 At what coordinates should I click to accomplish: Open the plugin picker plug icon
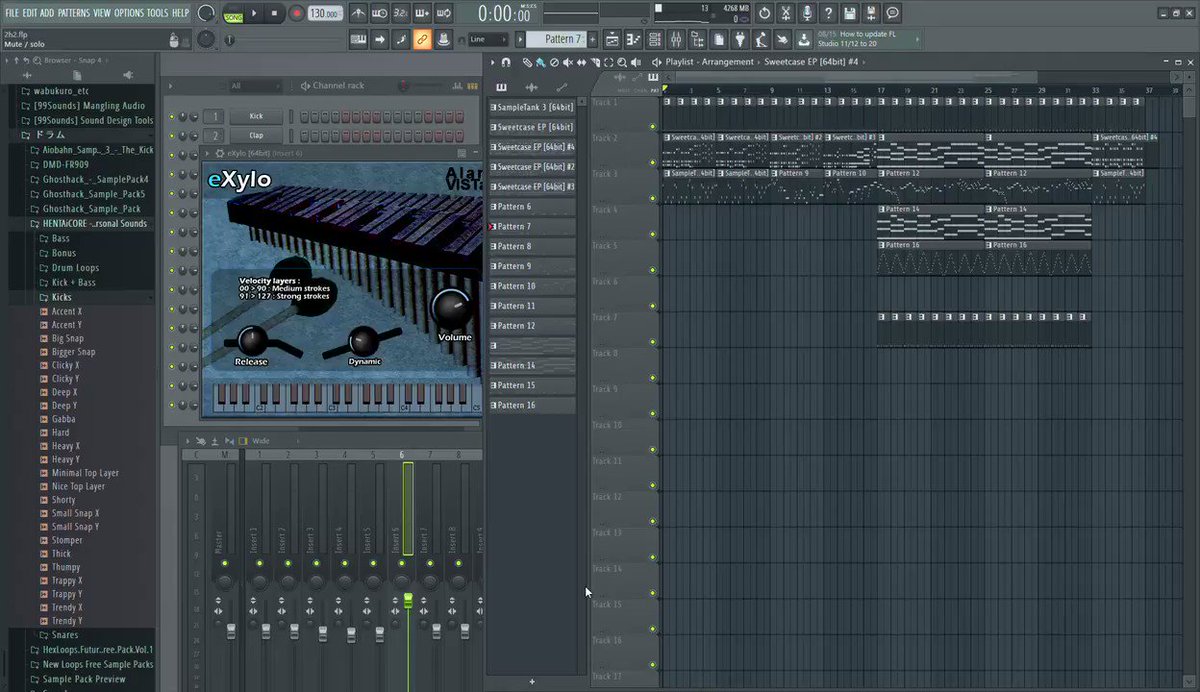click(740, 39)
